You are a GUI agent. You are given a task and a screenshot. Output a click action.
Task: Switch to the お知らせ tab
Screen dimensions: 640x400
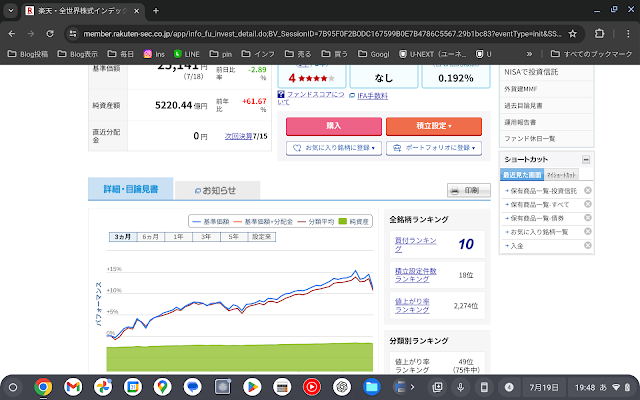[218, 191]
